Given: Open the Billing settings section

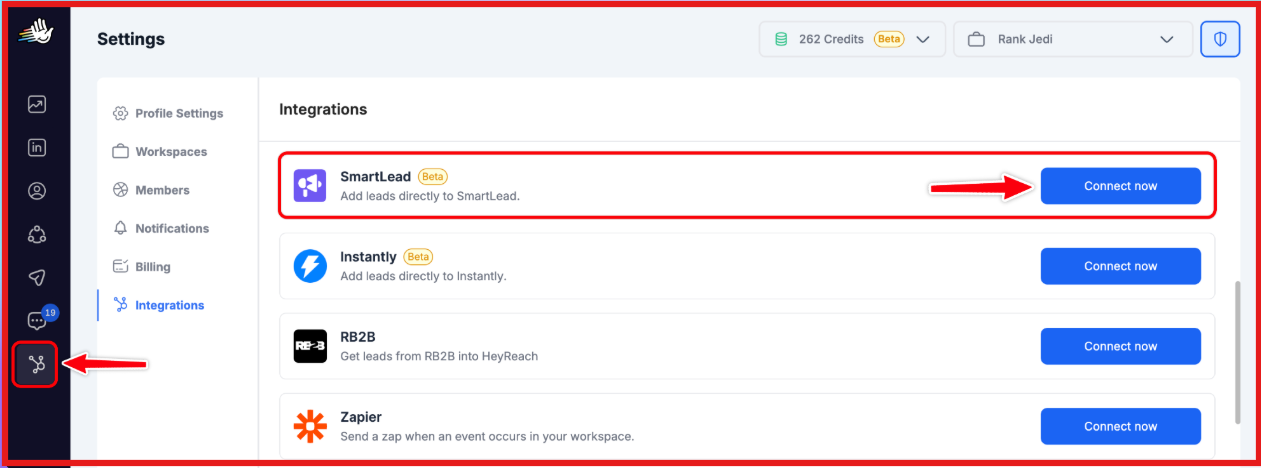Looking at the screenshot, I should click(x=142, y=267).
